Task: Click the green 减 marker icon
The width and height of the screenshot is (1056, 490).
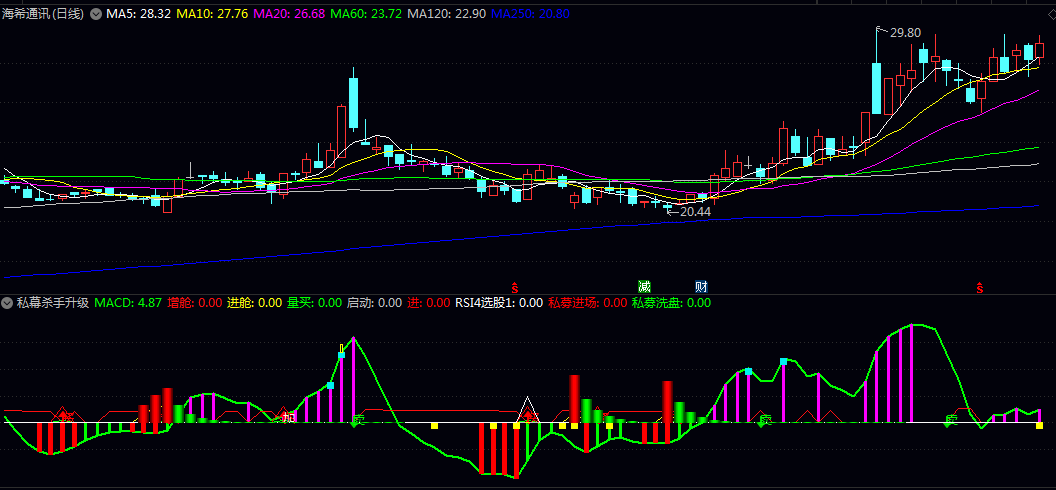Action: [x=644, y=287]
